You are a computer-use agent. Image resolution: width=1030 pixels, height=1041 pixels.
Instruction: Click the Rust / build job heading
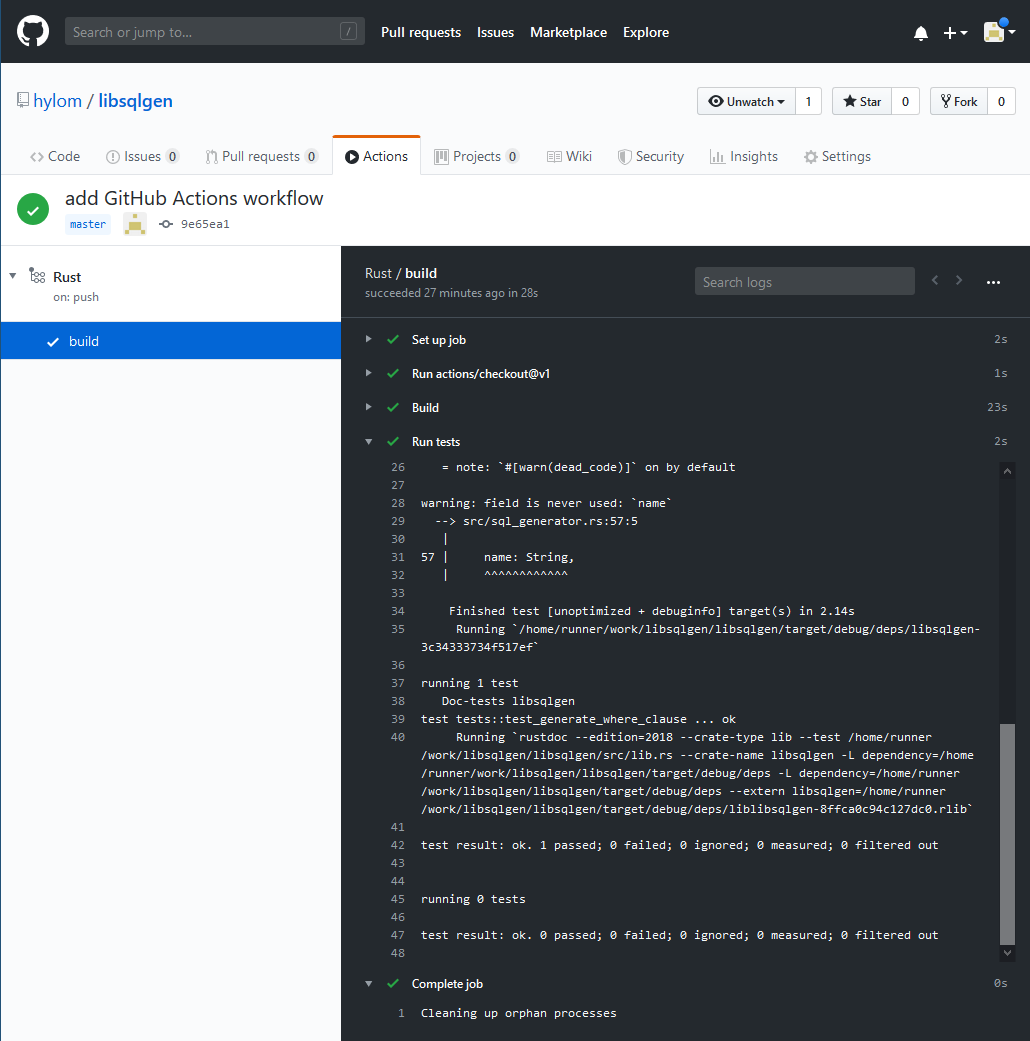pyautogui.click(x=401, y=274)
